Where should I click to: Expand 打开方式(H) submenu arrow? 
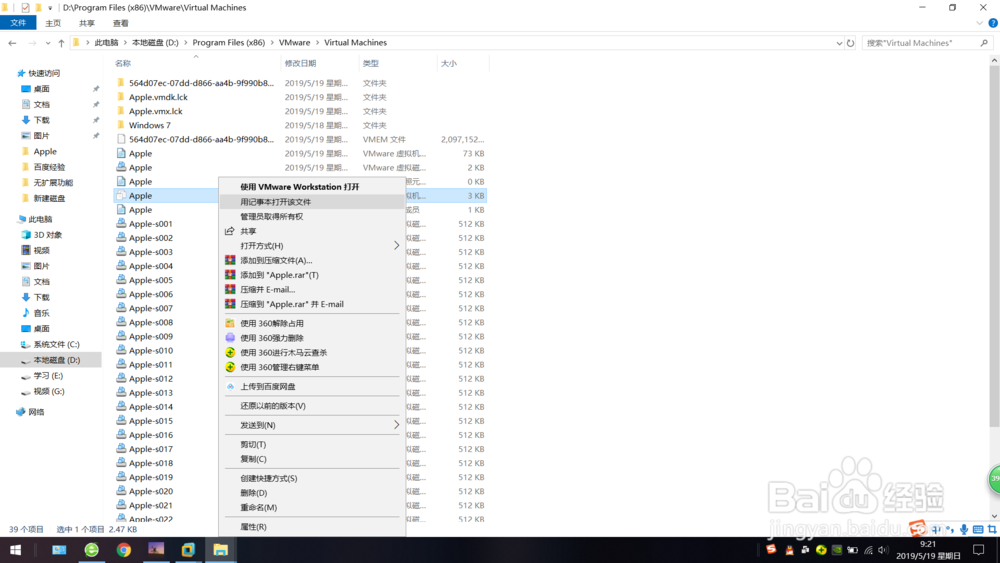click(396, 245)
